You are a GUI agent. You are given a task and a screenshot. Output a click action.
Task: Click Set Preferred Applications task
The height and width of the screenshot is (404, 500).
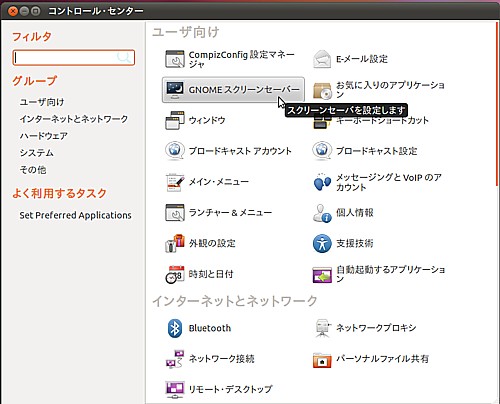pos(75,215)
